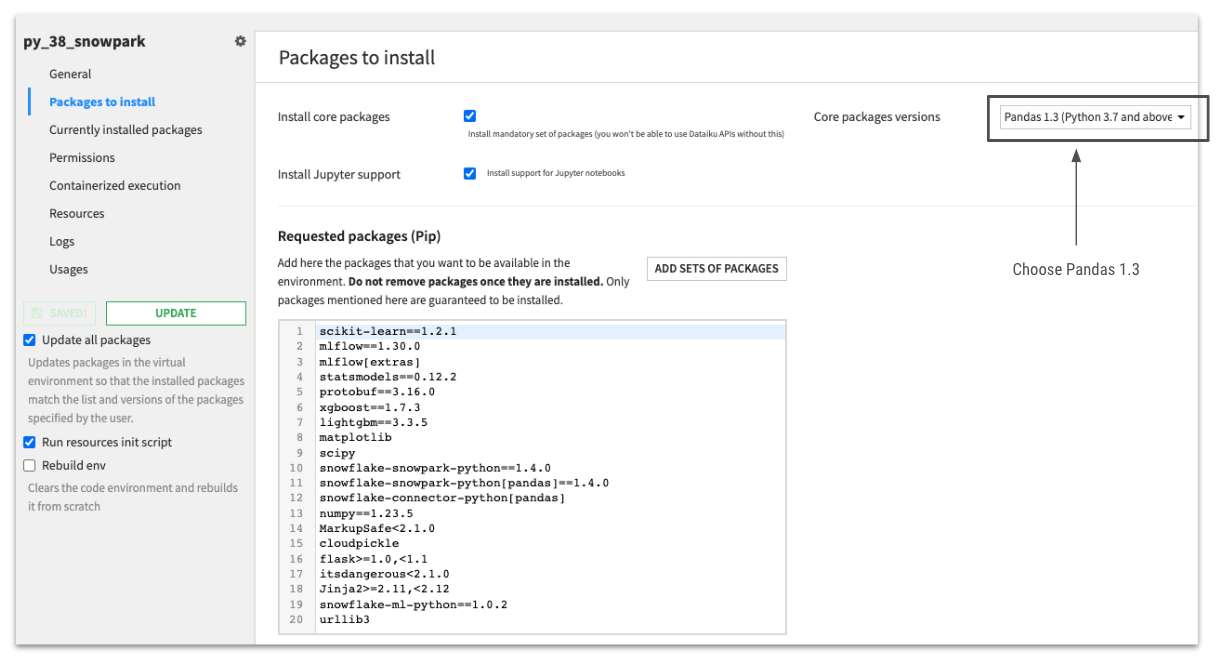1227x660 pixels.
Task: Uncheck Run resources init script
Action: (31, 442)
